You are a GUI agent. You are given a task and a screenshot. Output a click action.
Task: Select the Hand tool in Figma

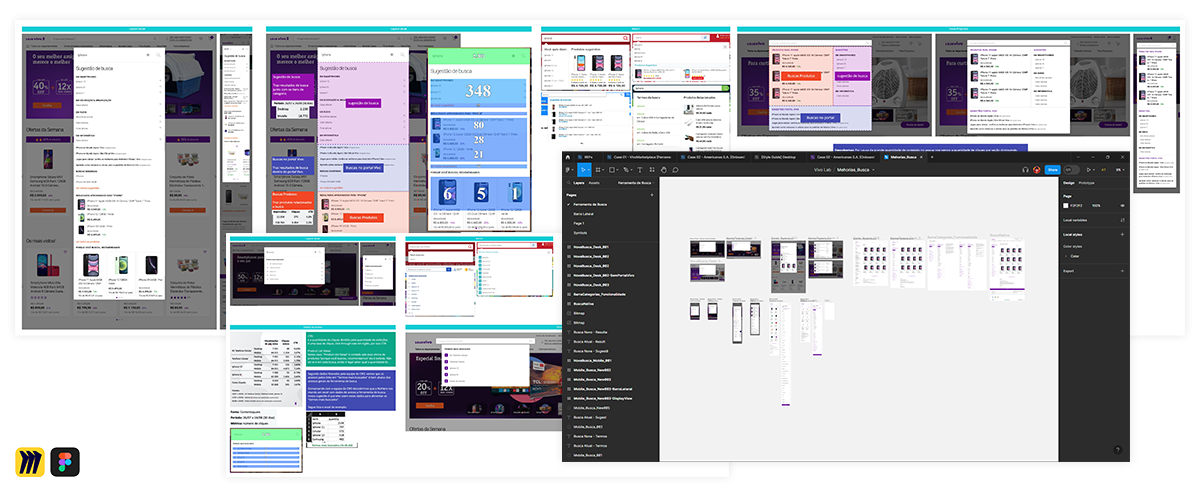(664, 170)
